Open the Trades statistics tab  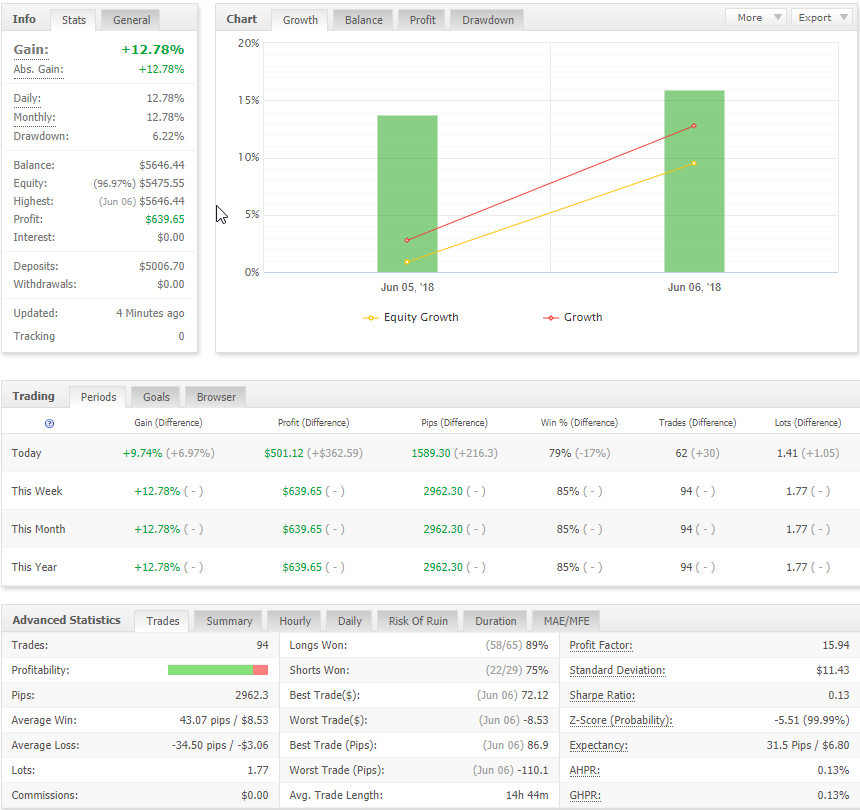[x=162, y=621]
